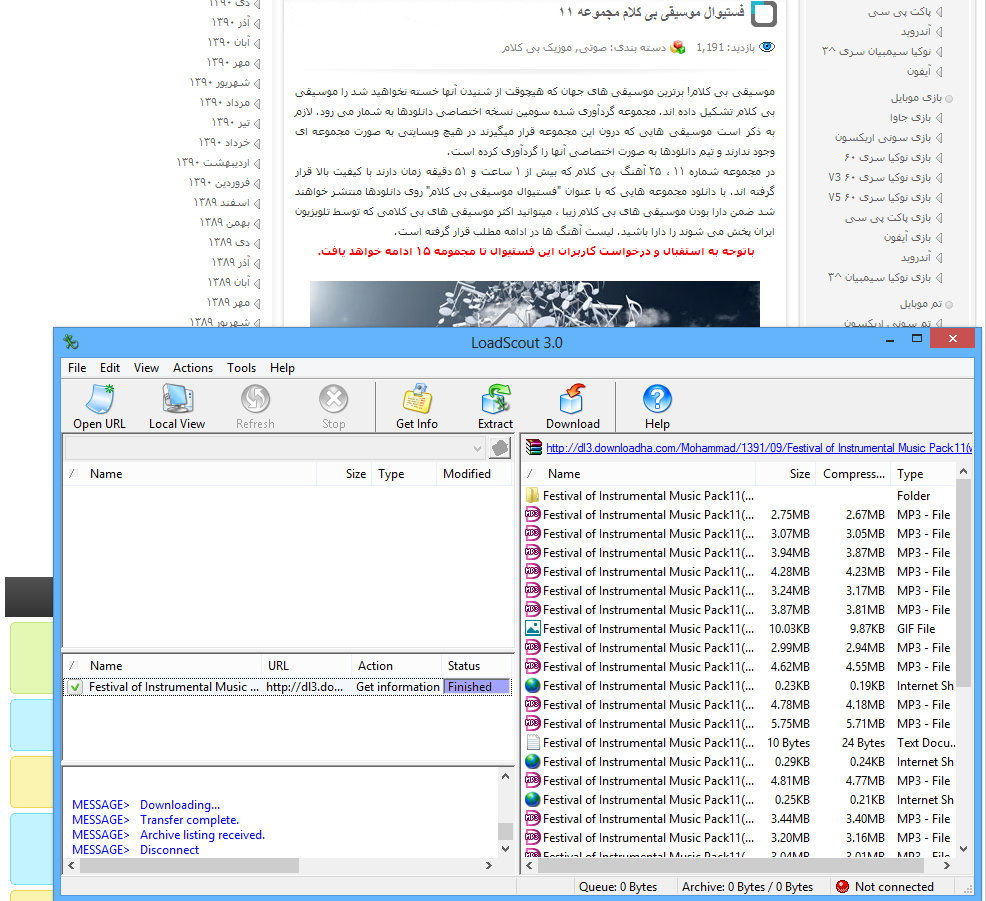986x901 pixels.
Task: Open the شهریور ۱۳۹۰ archive link on webpage
Action: (220, 82)
